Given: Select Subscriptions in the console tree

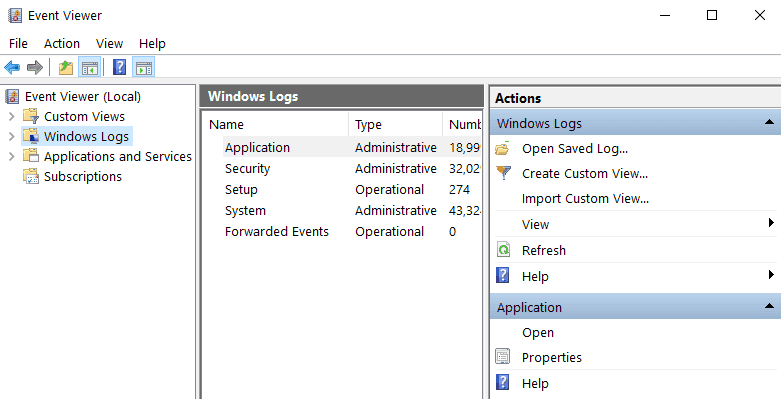Looking at the screenshot, I should [83, 177].
